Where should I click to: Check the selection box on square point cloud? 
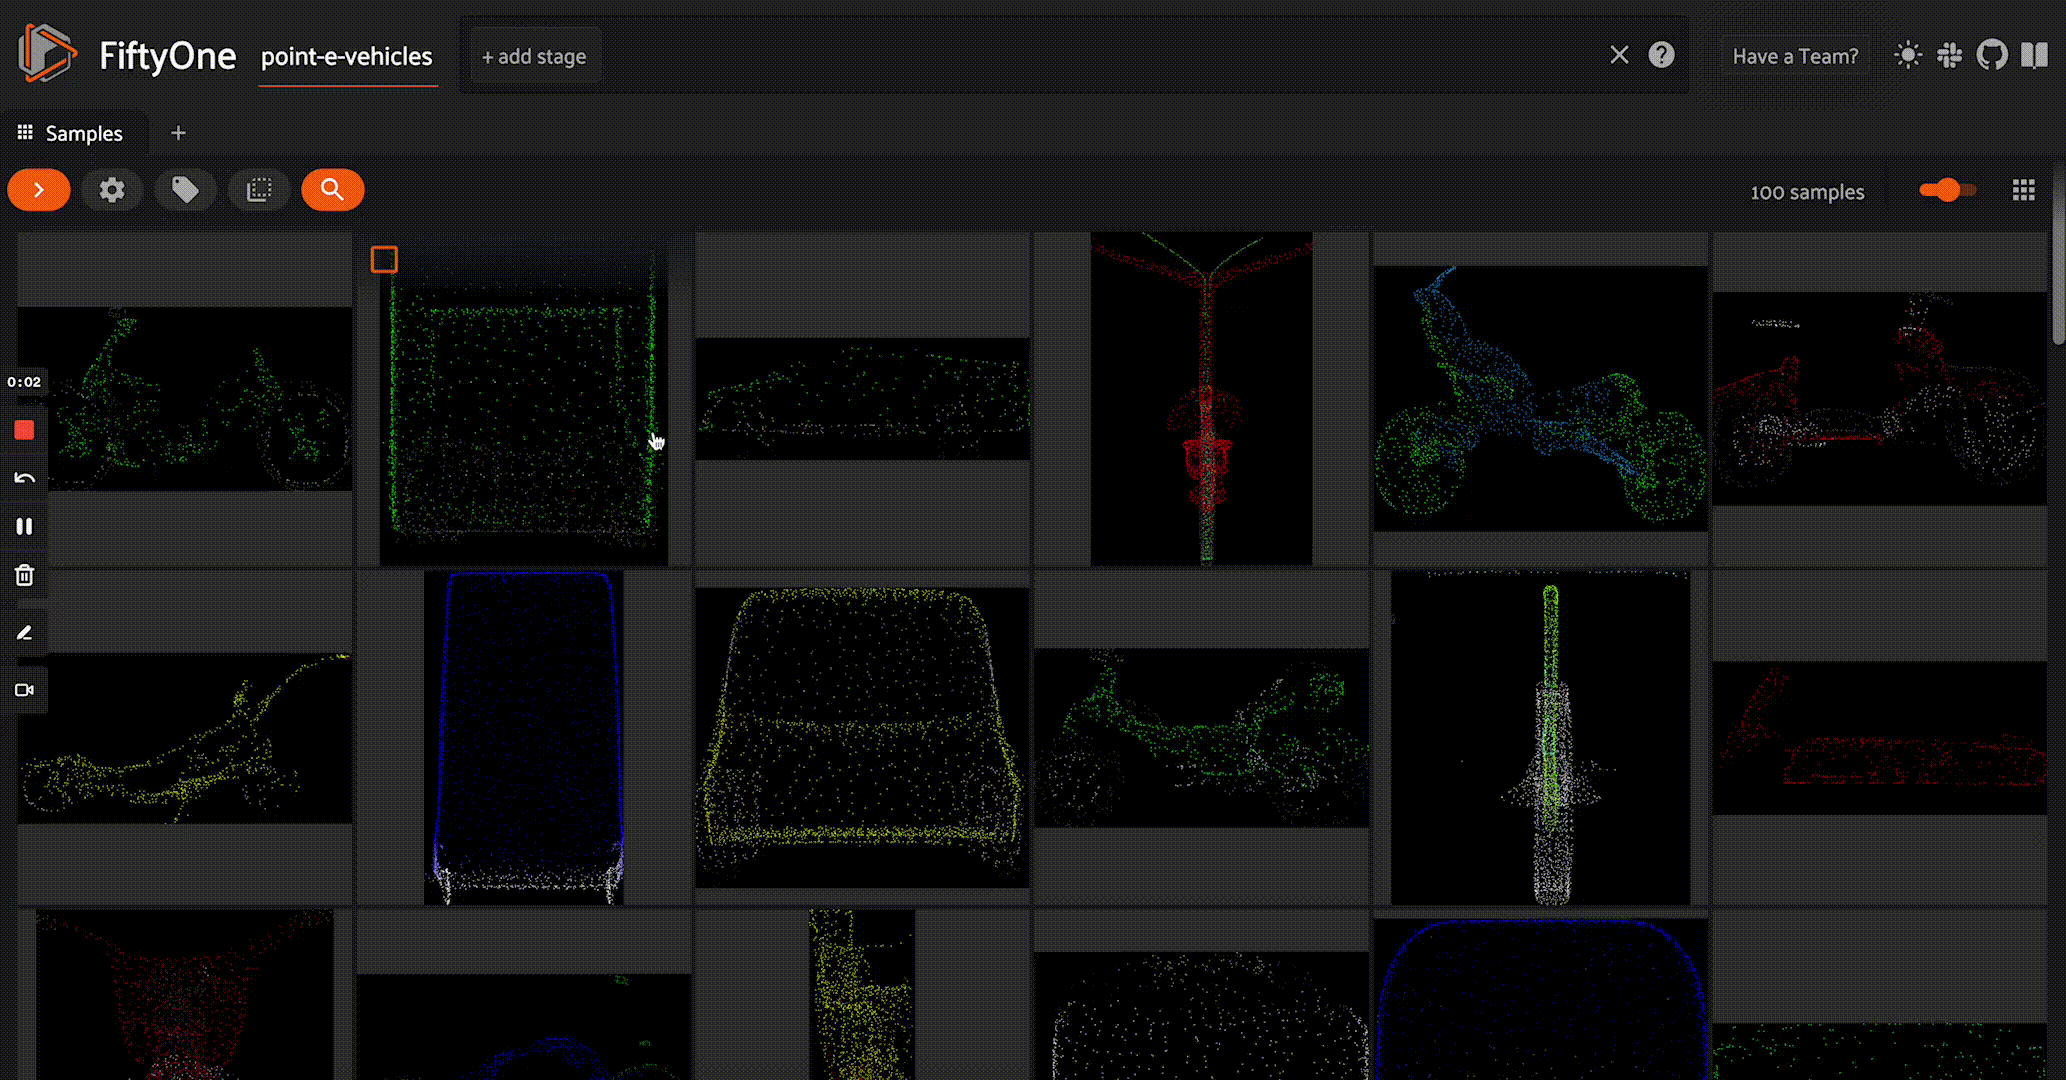(384, 260)
